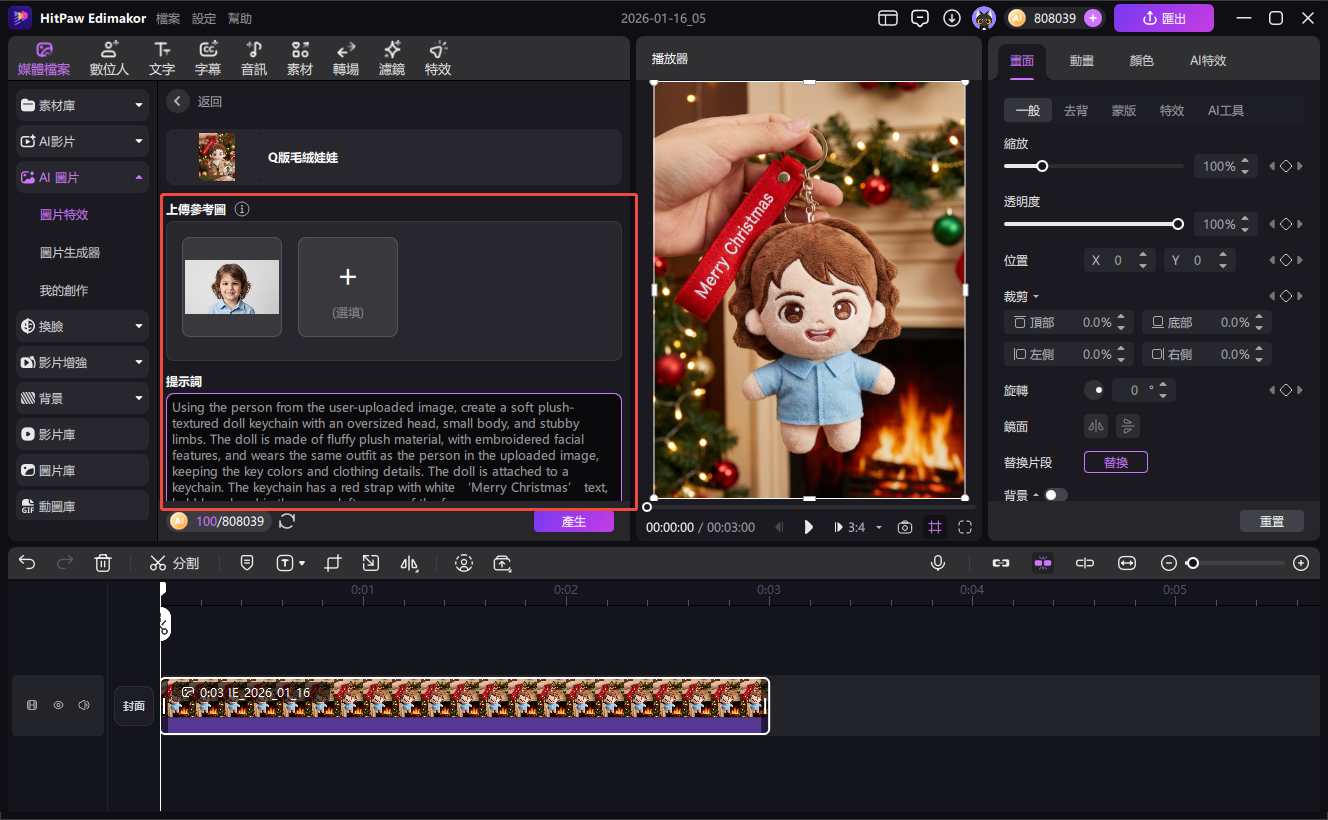Screen dimensions: 1328x820
Task: Click the purple 產生 generate button
Action: click(x=573, y=521)
